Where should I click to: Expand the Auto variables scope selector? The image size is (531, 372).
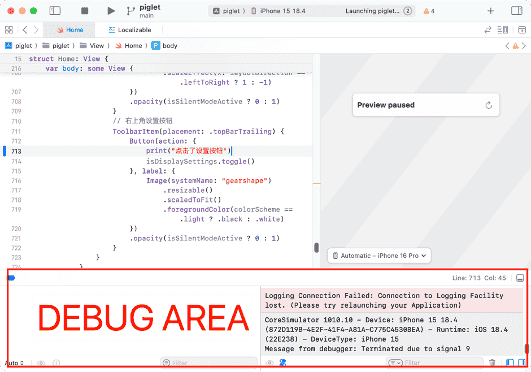point(14,363)
